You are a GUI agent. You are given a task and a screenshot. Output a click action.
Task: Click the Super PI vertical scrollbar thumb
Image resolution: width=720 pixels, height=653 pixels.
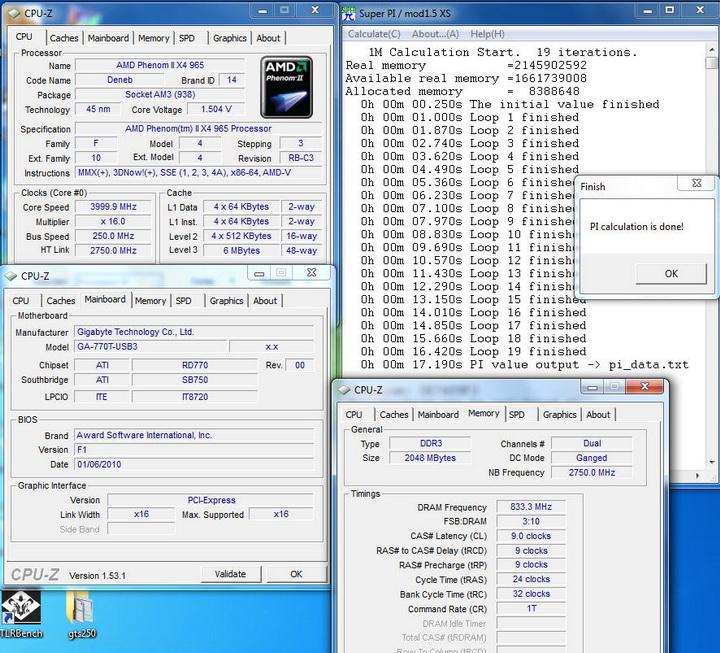coord(712,63)
